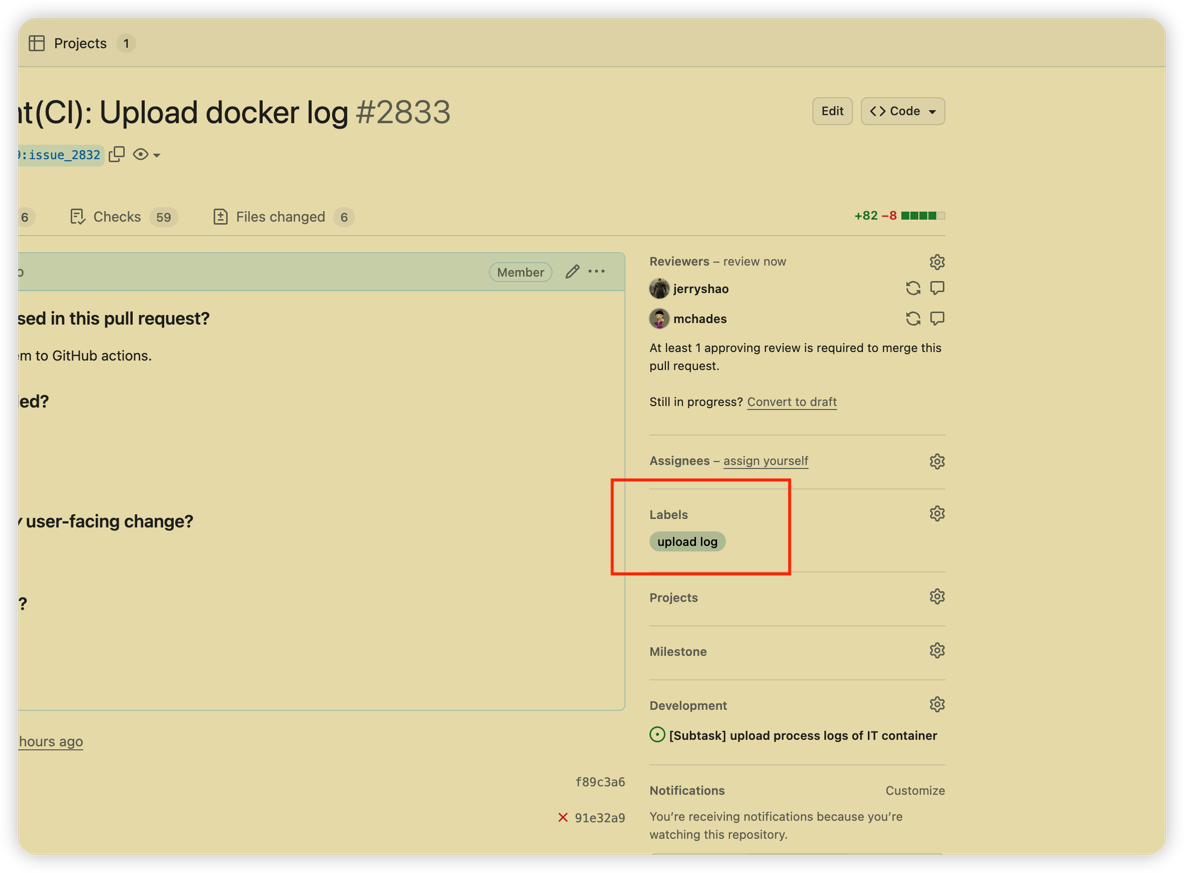This screenshot has height=873, width=1184.
Task: Open the Assignees gear settings
Action: click(x=937, y=461)
